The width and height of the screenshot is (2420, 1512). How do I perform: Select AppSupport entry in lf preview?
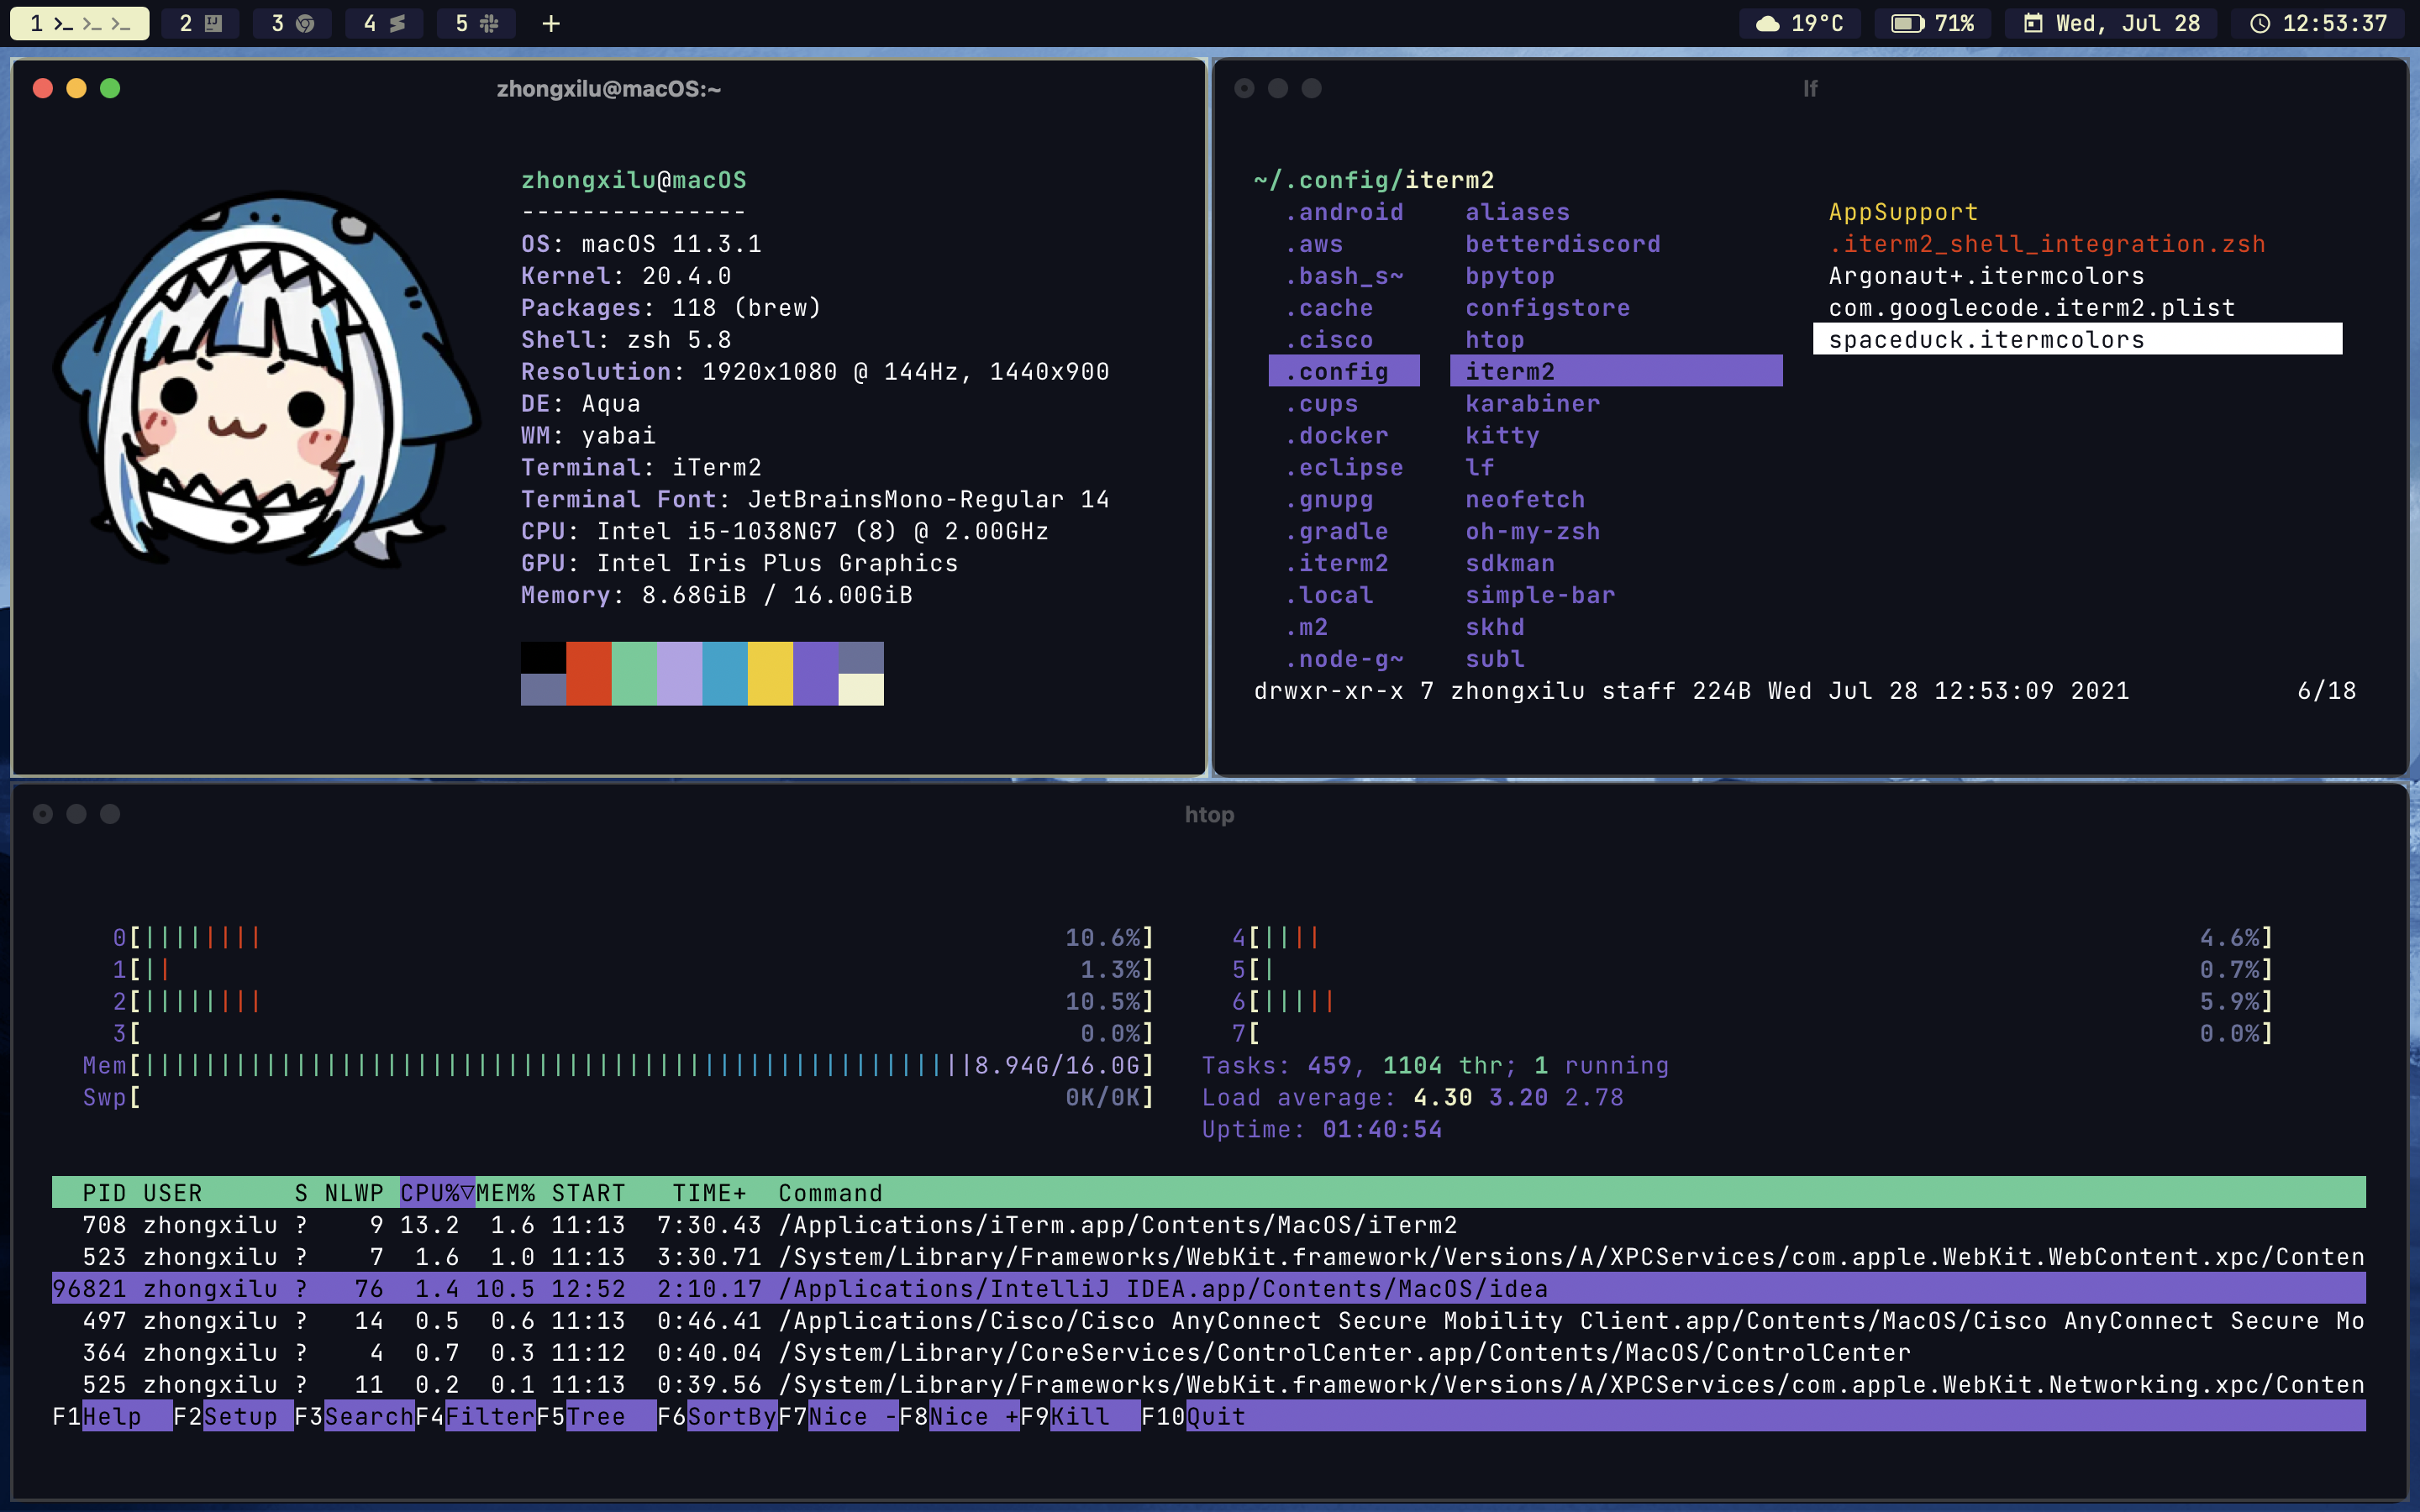(1904, 212)
